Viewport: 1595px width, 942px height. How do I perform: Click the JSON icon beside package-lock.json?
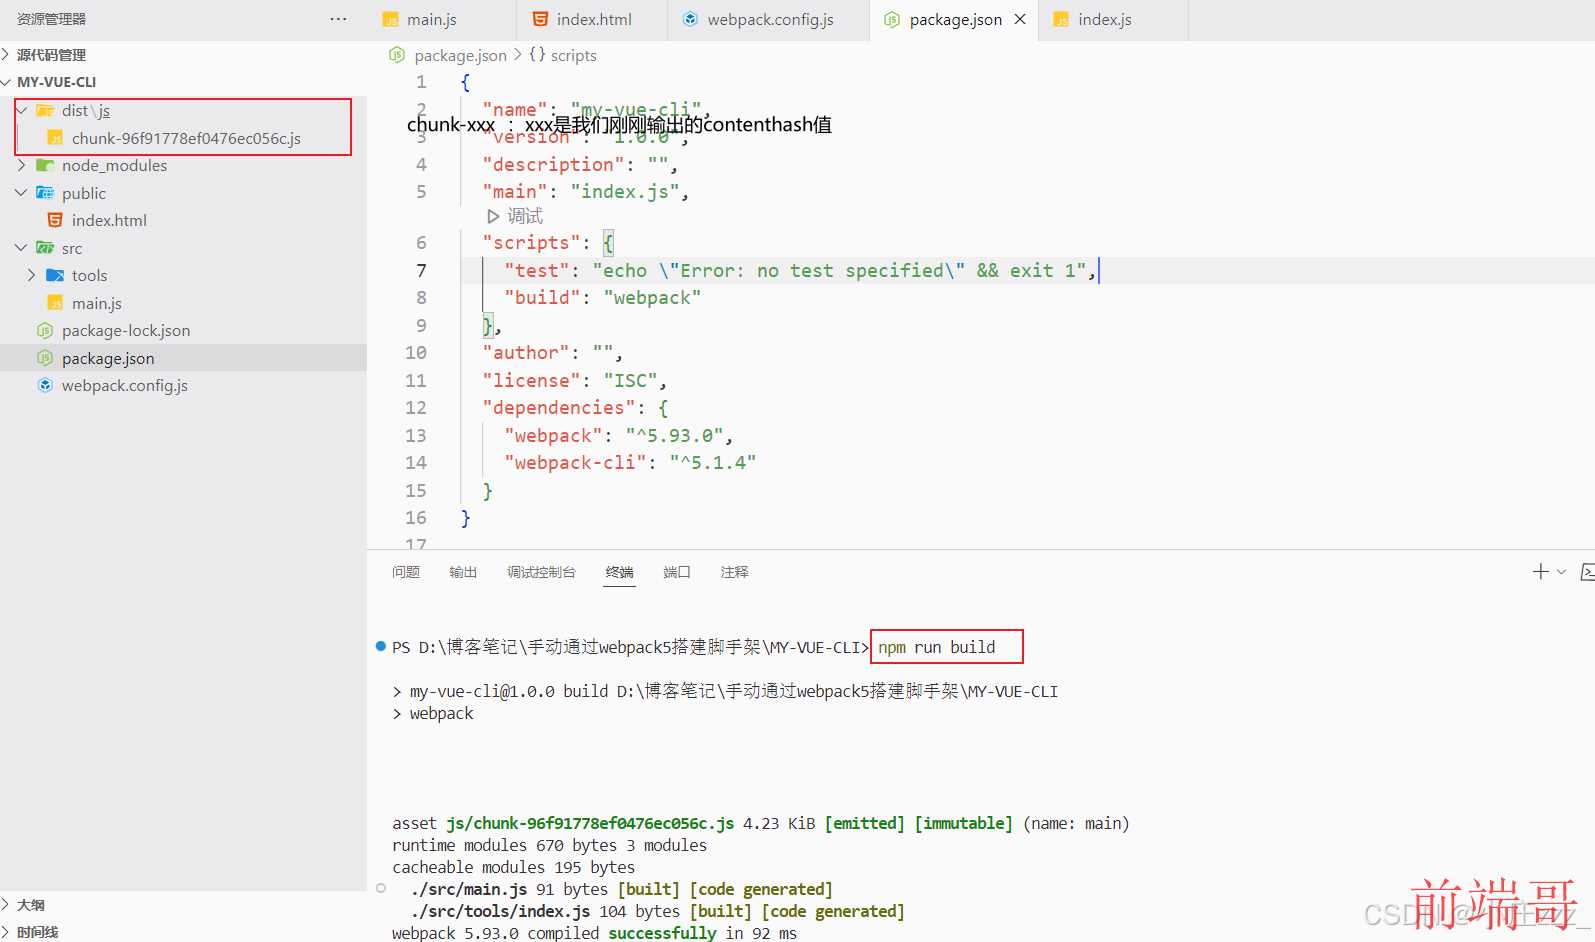coord(45,330)
